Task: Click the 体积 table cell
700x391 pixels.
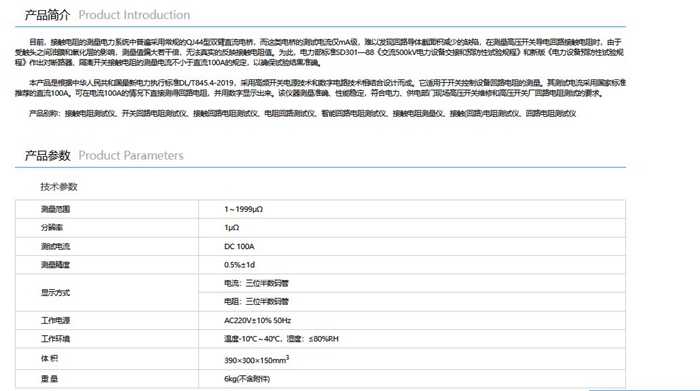Action: click(107, 359)
